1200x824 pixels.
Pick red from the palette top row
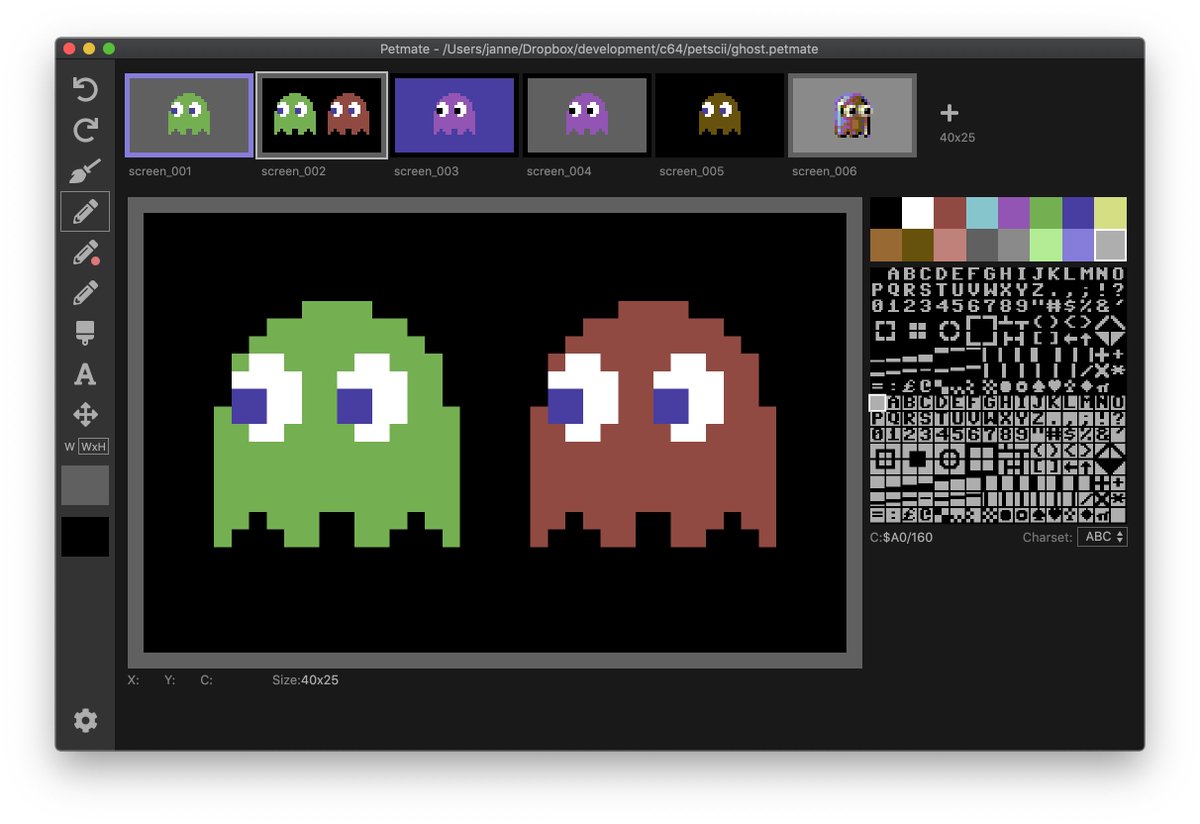click(x=950, y=213)
